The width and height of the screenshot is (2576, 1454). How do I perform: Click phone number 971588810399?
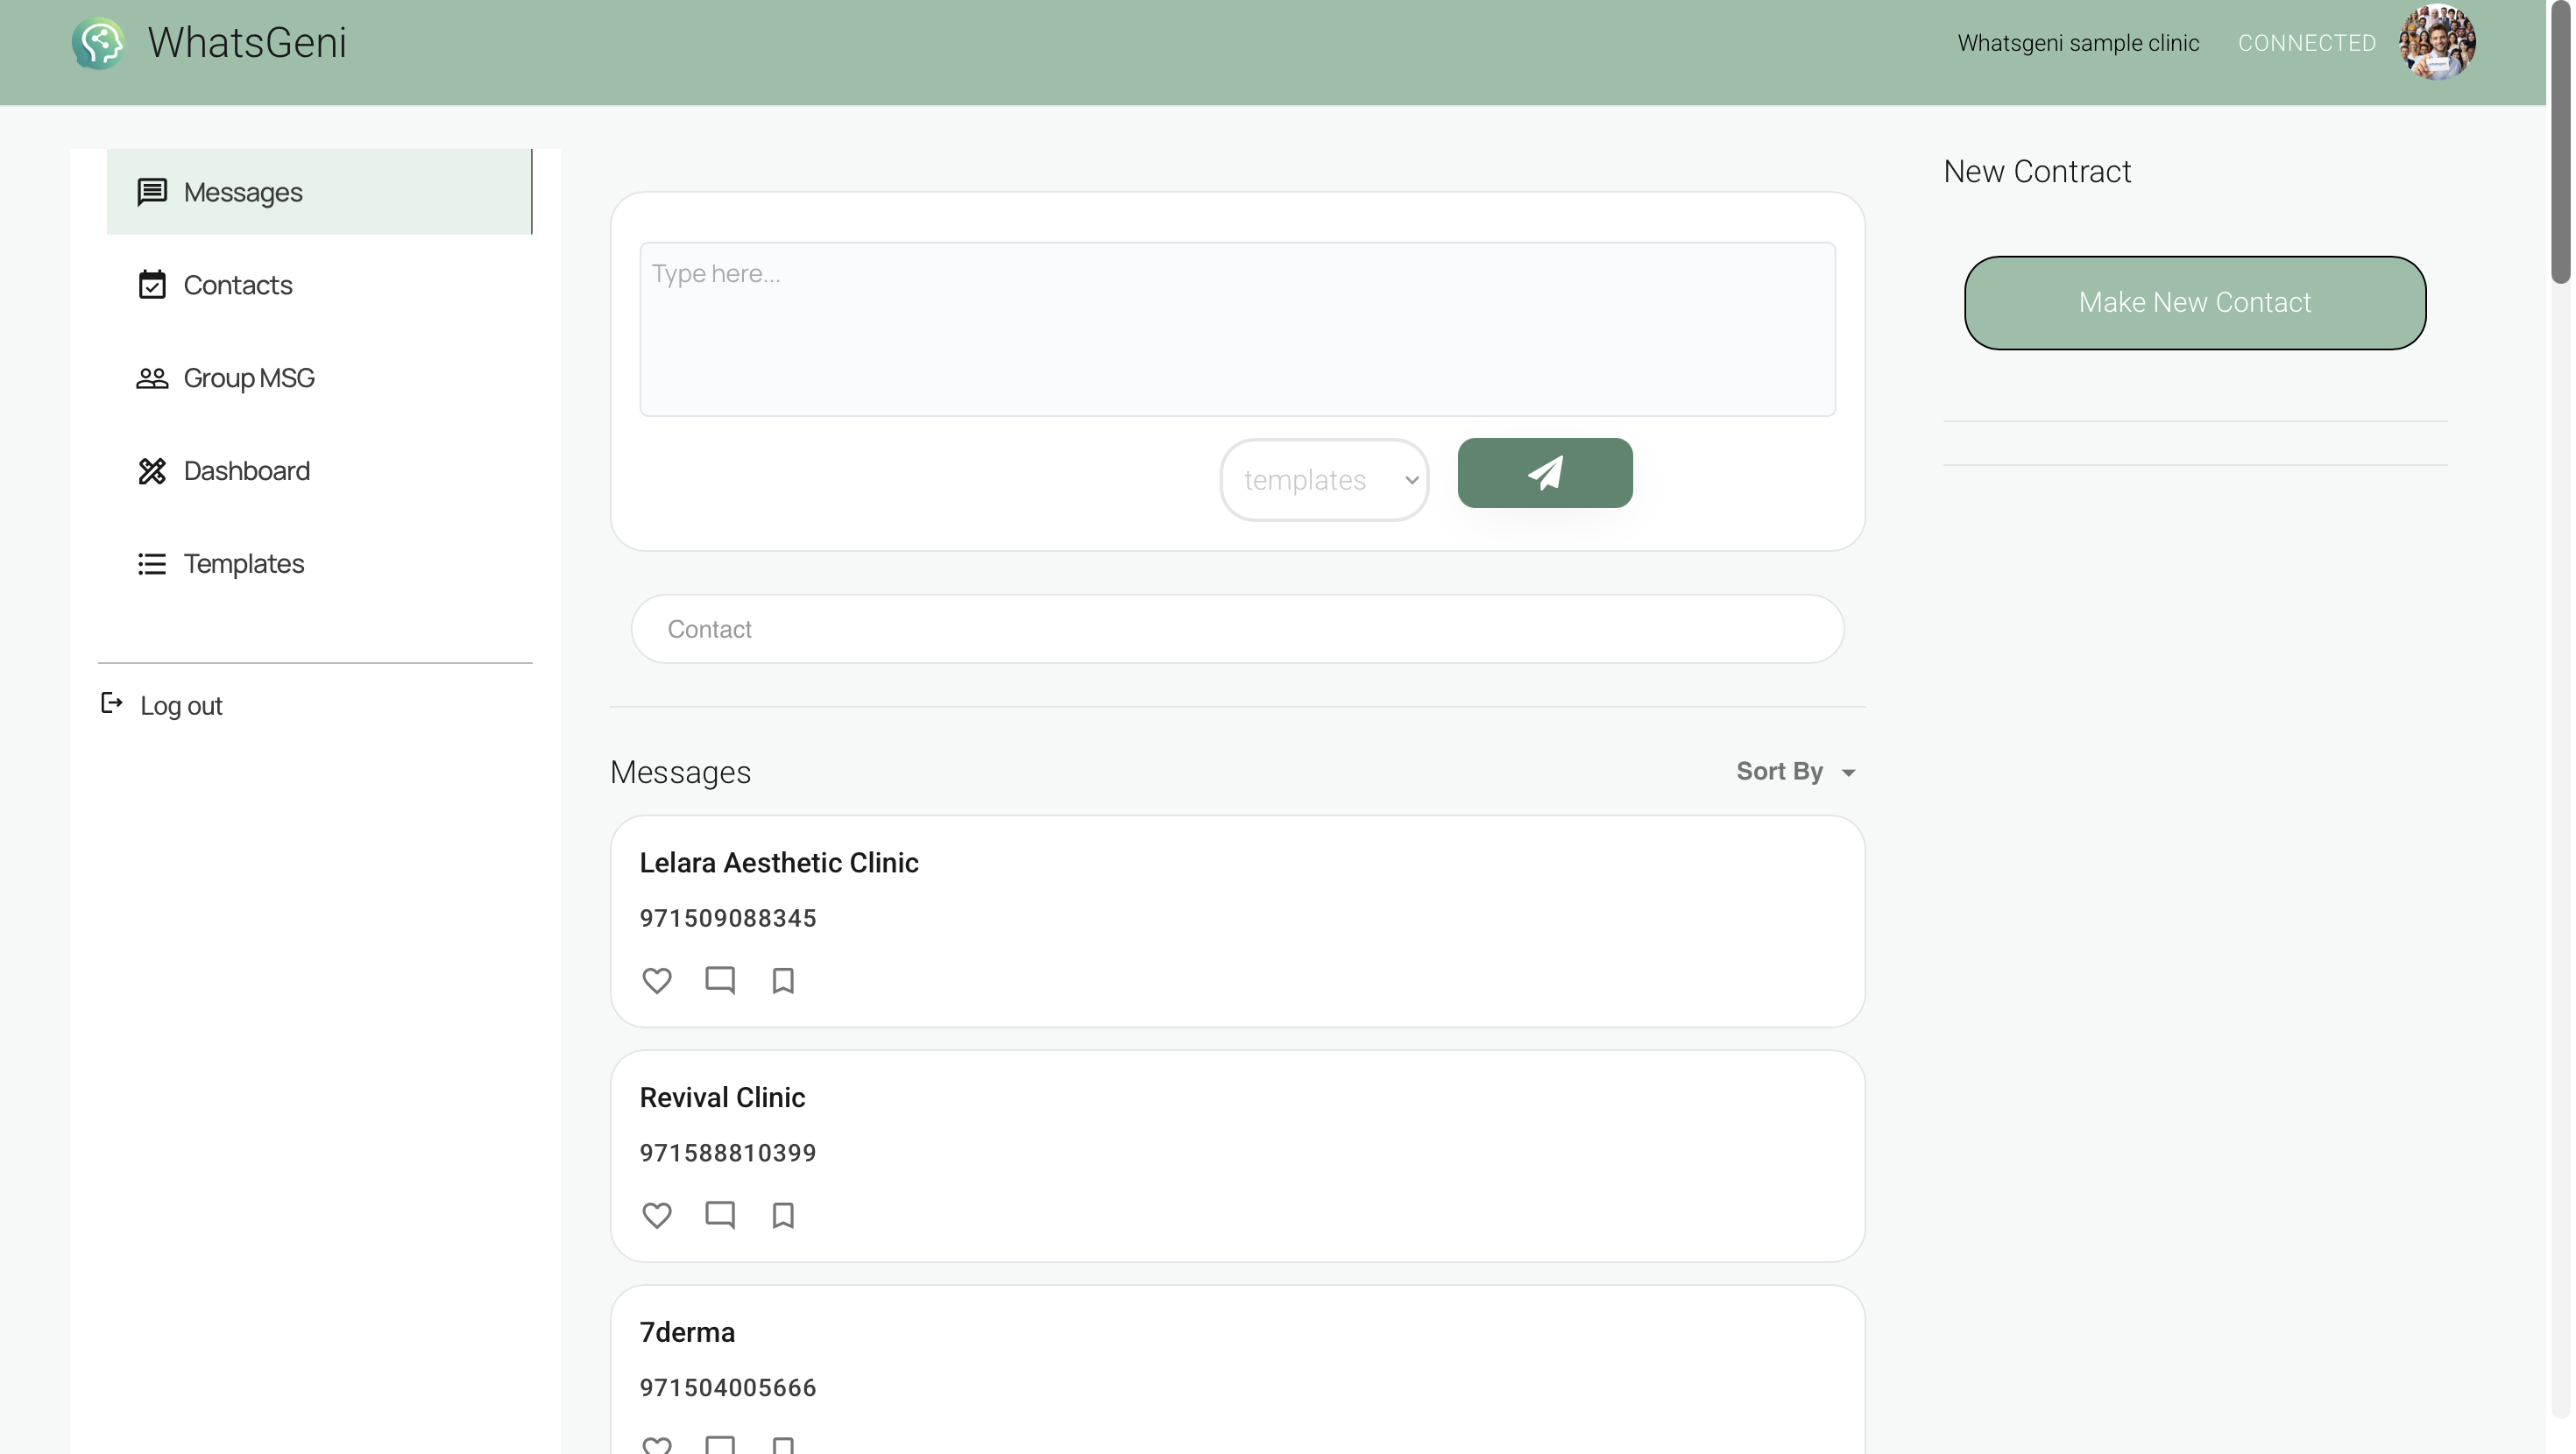coord(728,1154)
